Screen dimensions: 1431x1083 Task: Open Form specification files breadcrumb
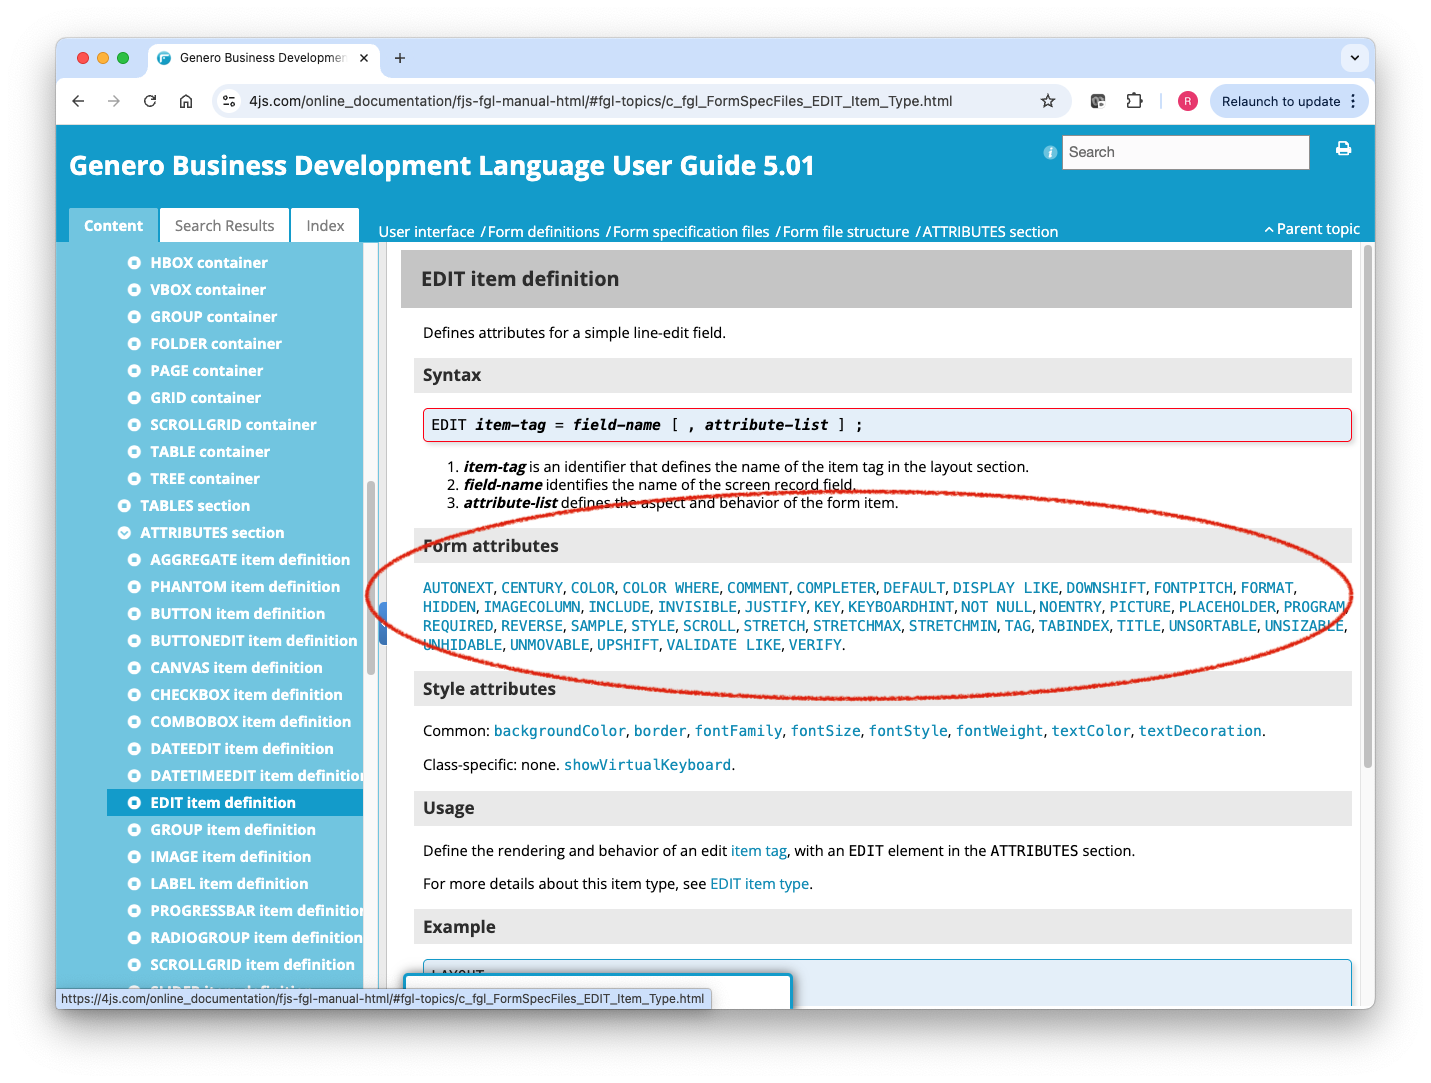pos(691,232)
